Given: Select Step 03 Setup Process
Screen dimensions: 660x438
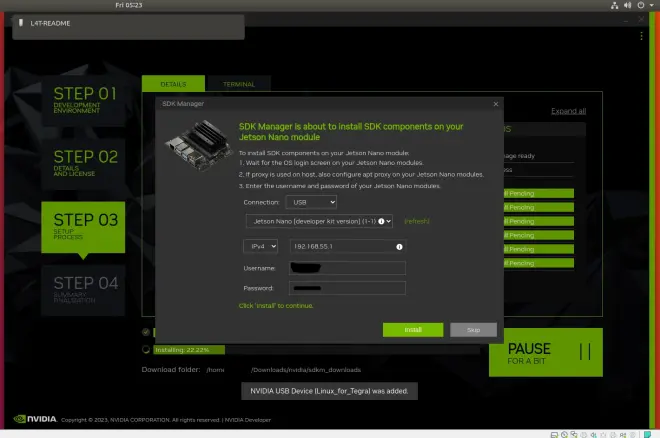Looking at the screenshot, I should [x=83, y=227].
